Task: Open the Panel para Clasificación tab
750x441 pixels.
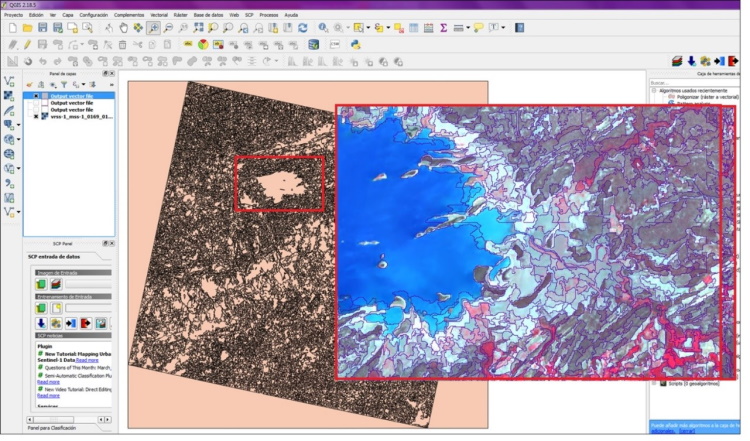Action: click(50, 428)
